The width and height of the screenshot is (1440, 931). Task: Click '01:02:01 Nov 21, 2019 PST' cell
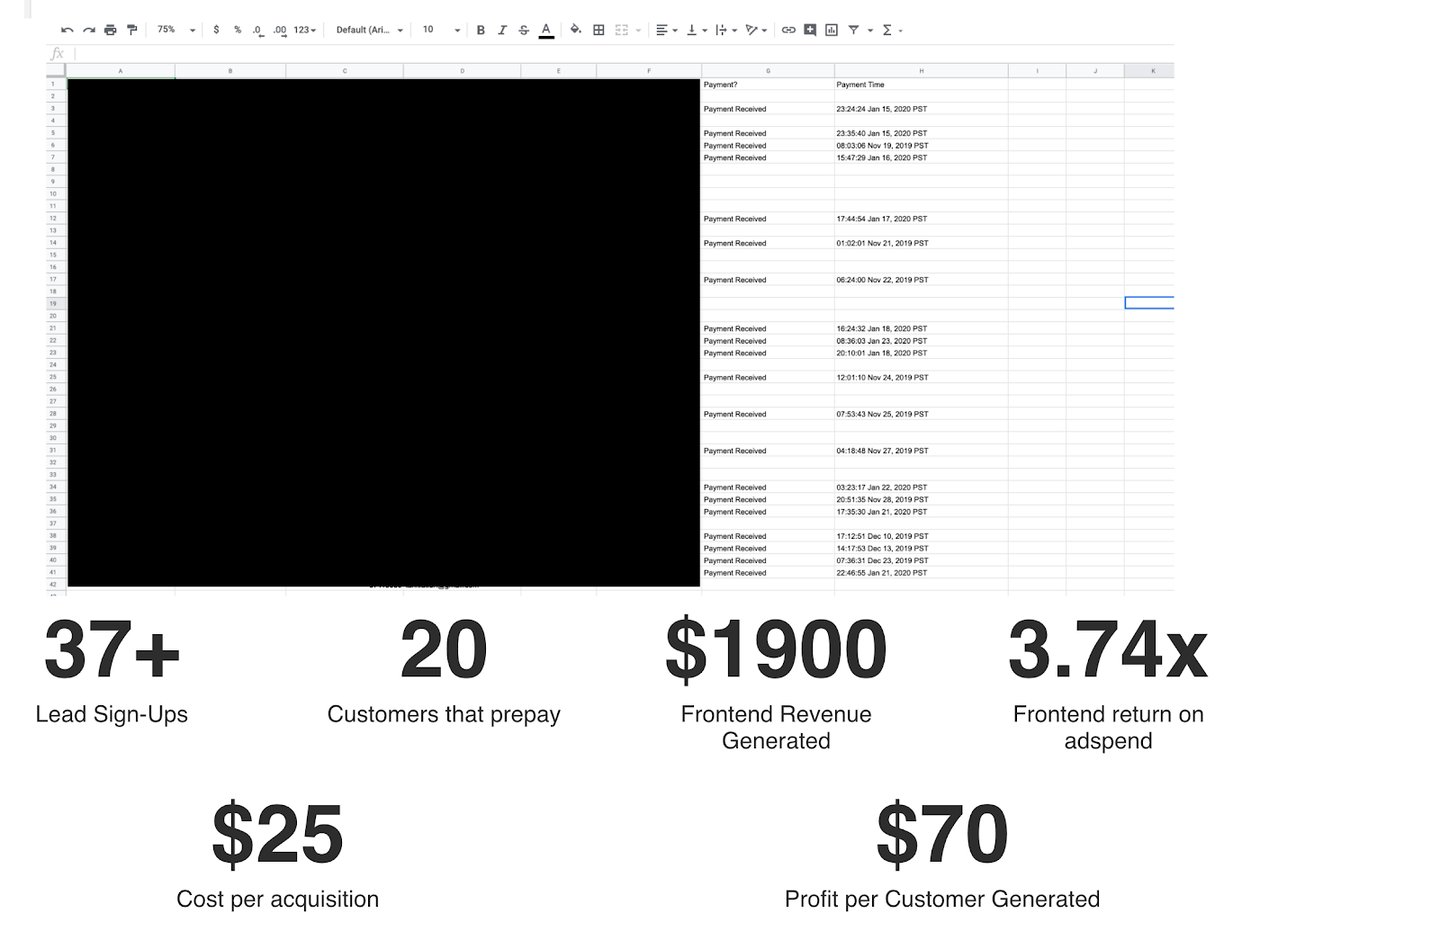[921, 243]
